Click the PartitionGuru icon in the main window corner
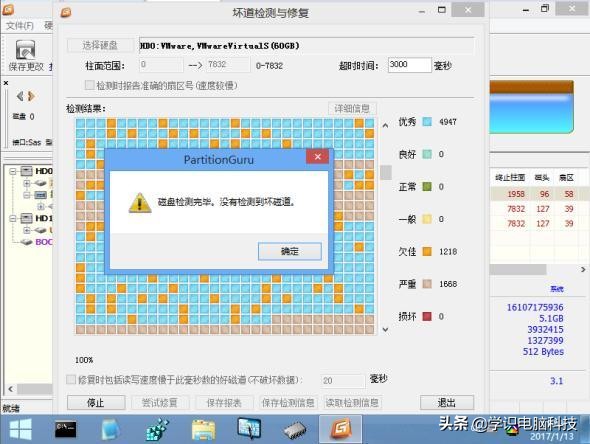Screen dimensions: 590x444 pyautogui.click(x=8, y=9)
